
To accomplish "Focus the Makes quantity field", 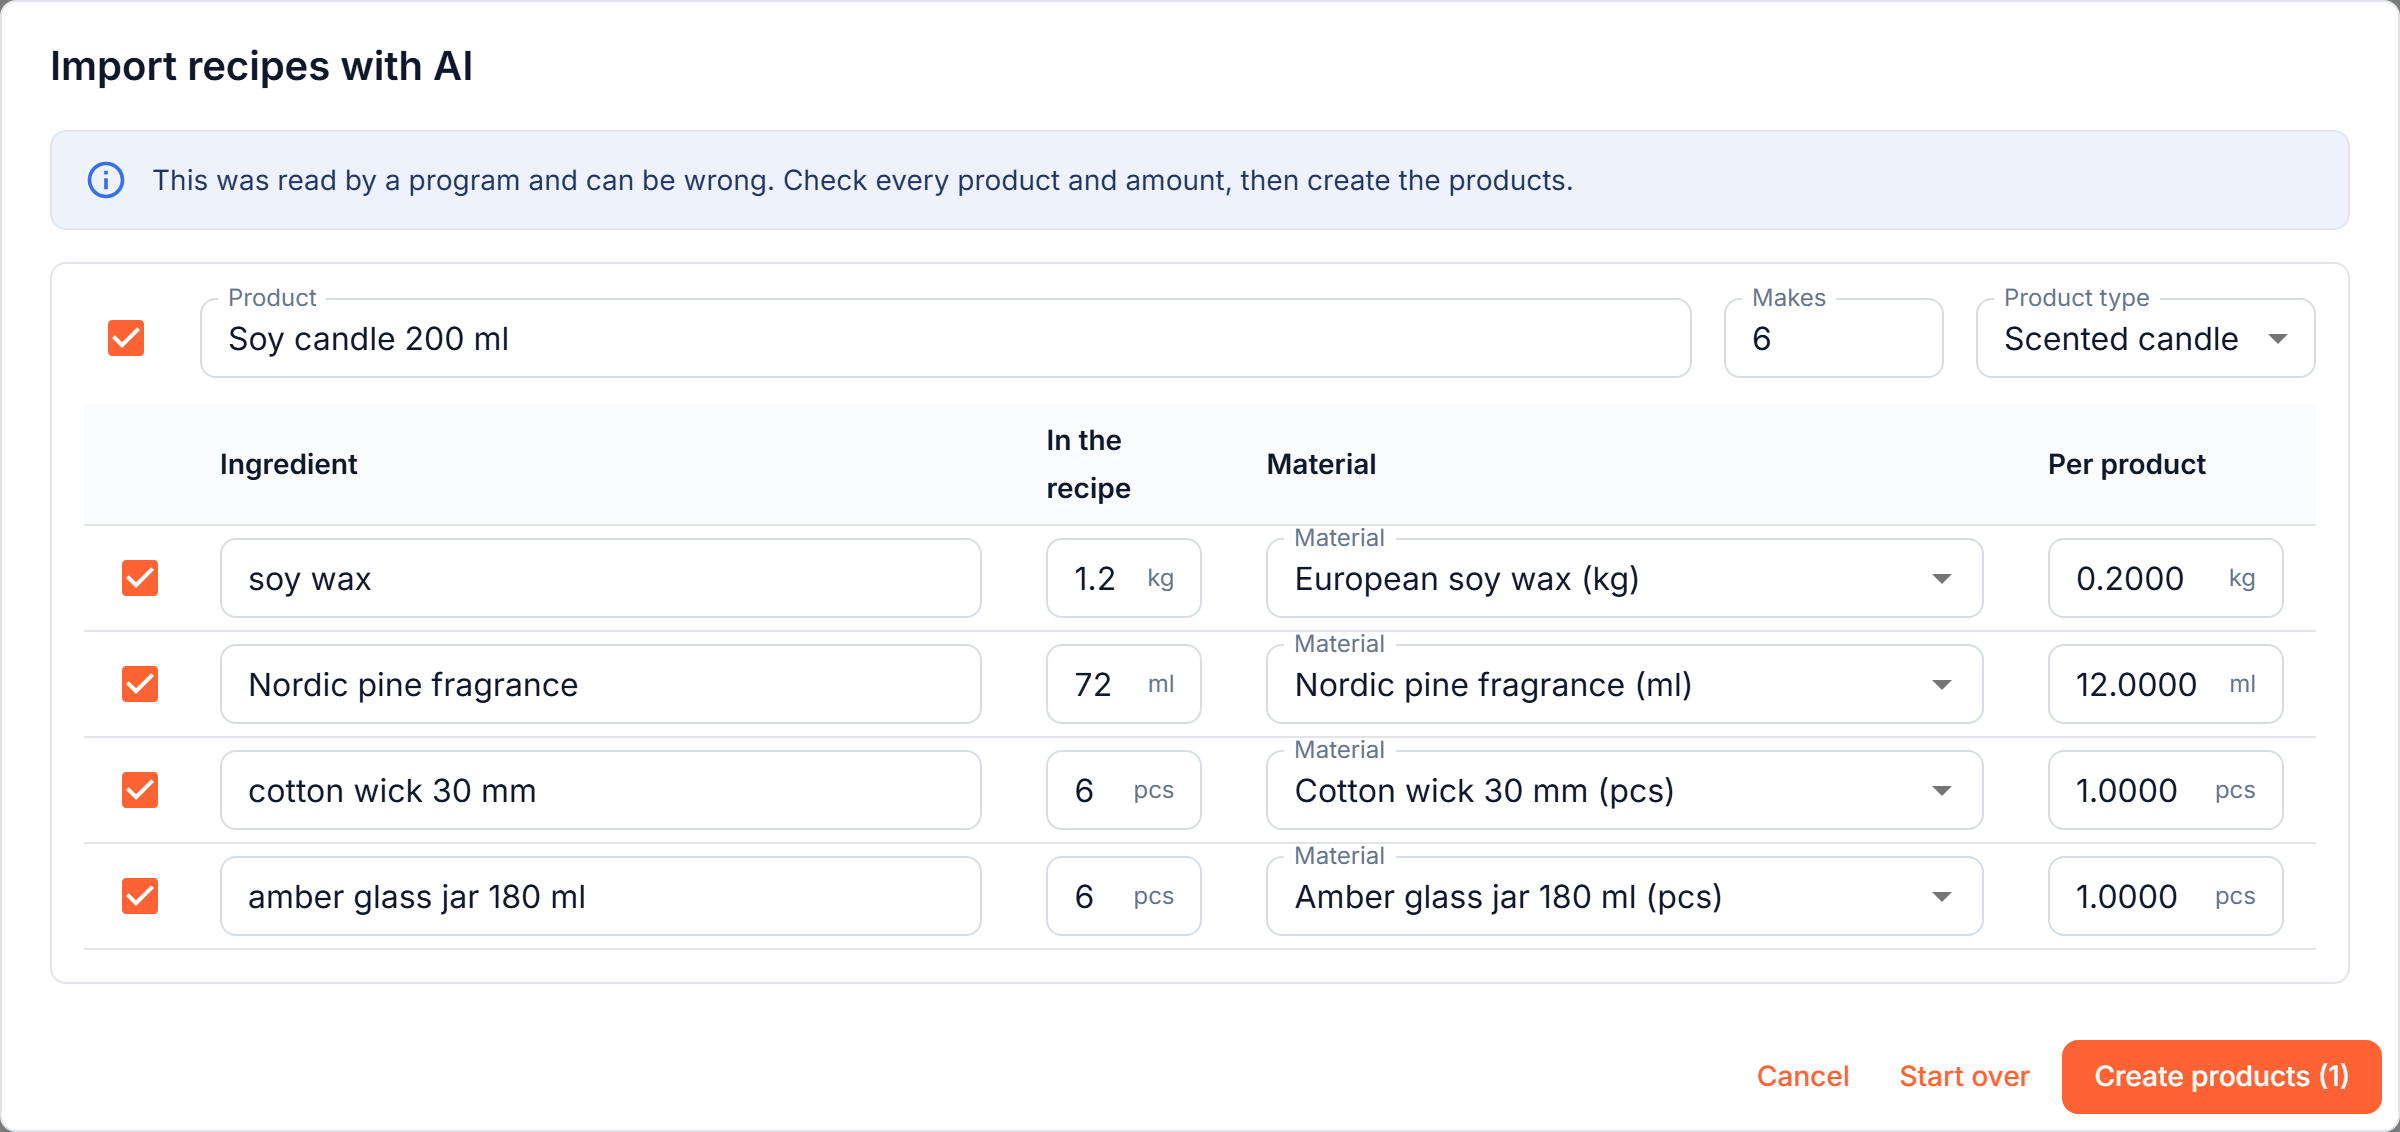I will coord(1833,338).
